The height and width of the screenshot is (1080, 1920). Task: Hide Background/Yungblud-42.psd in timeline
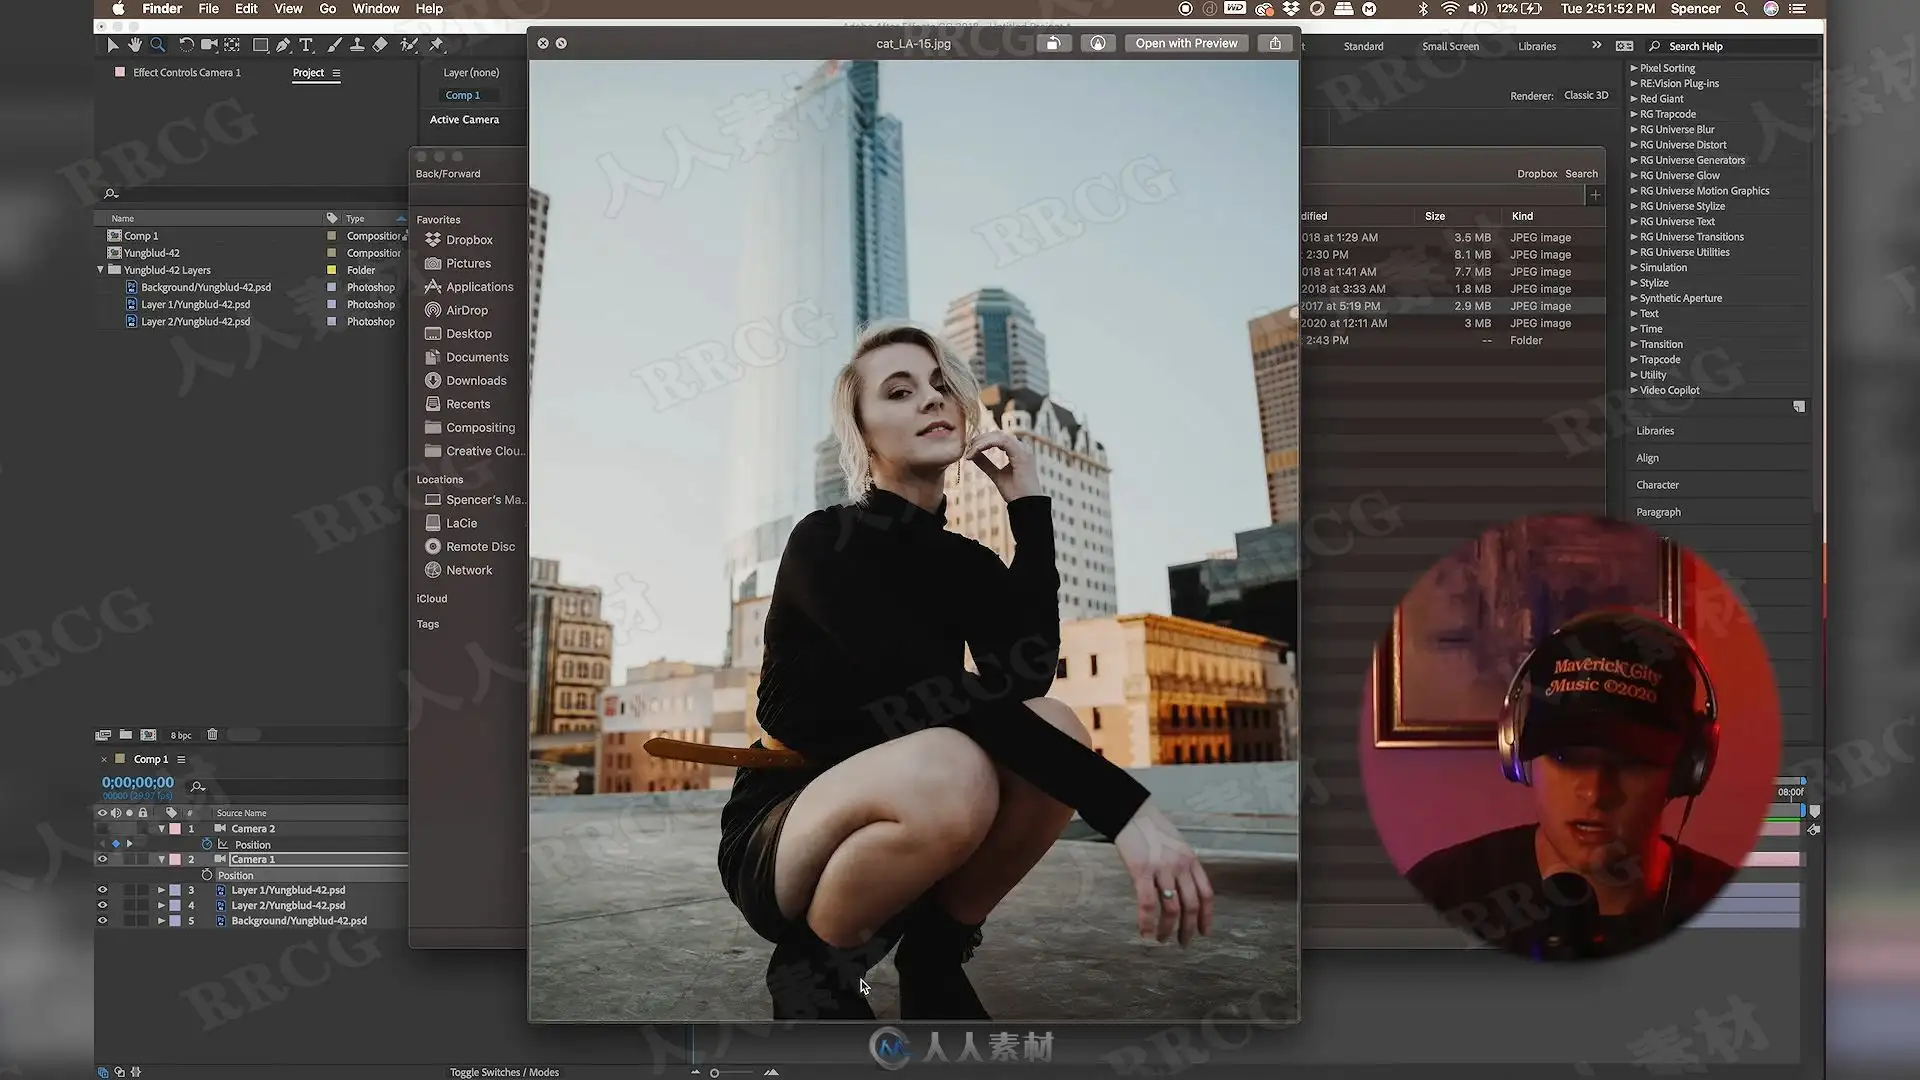[102, 921]
